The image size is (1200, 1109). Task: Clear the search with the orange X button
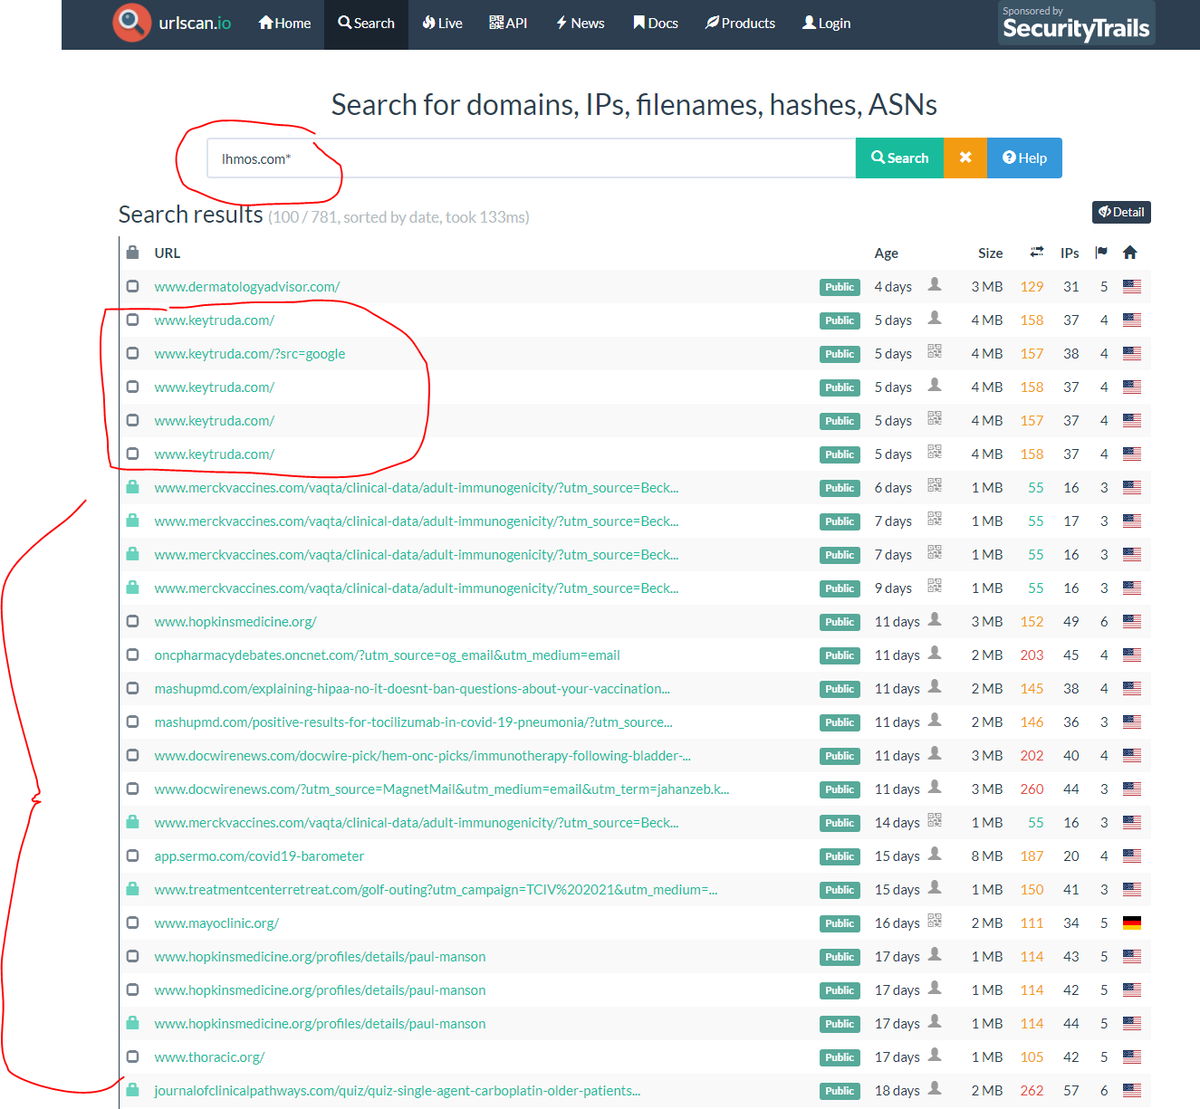click(x=965, y=158)
